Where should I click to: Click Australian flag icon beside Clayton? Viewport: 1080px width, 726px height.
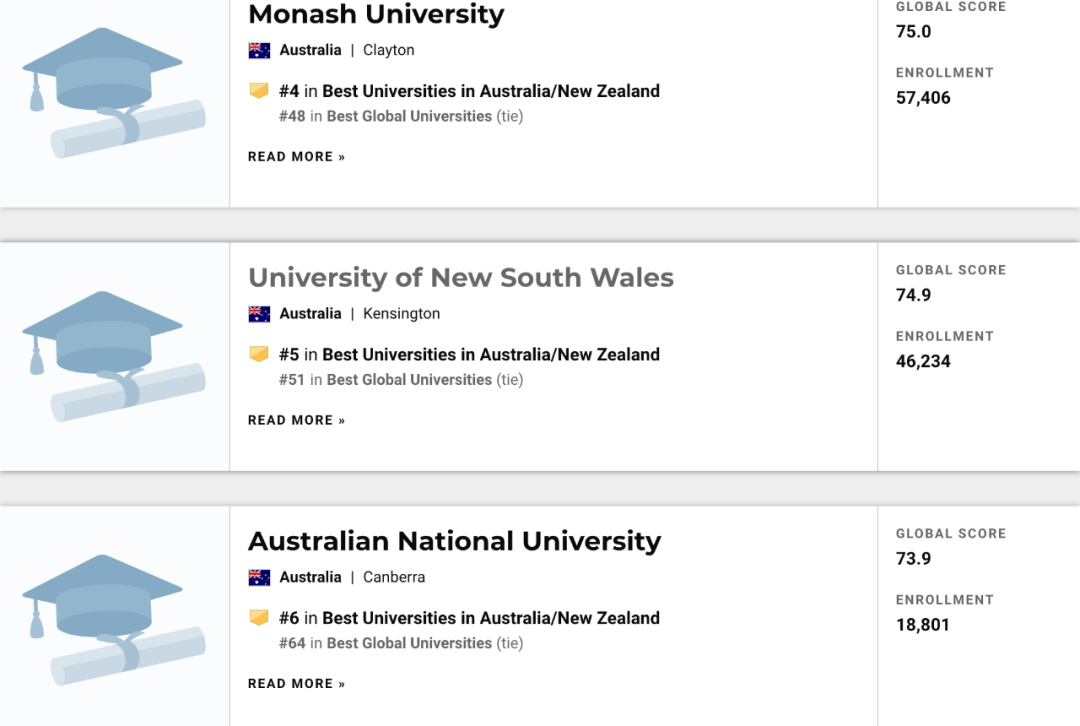259,50
